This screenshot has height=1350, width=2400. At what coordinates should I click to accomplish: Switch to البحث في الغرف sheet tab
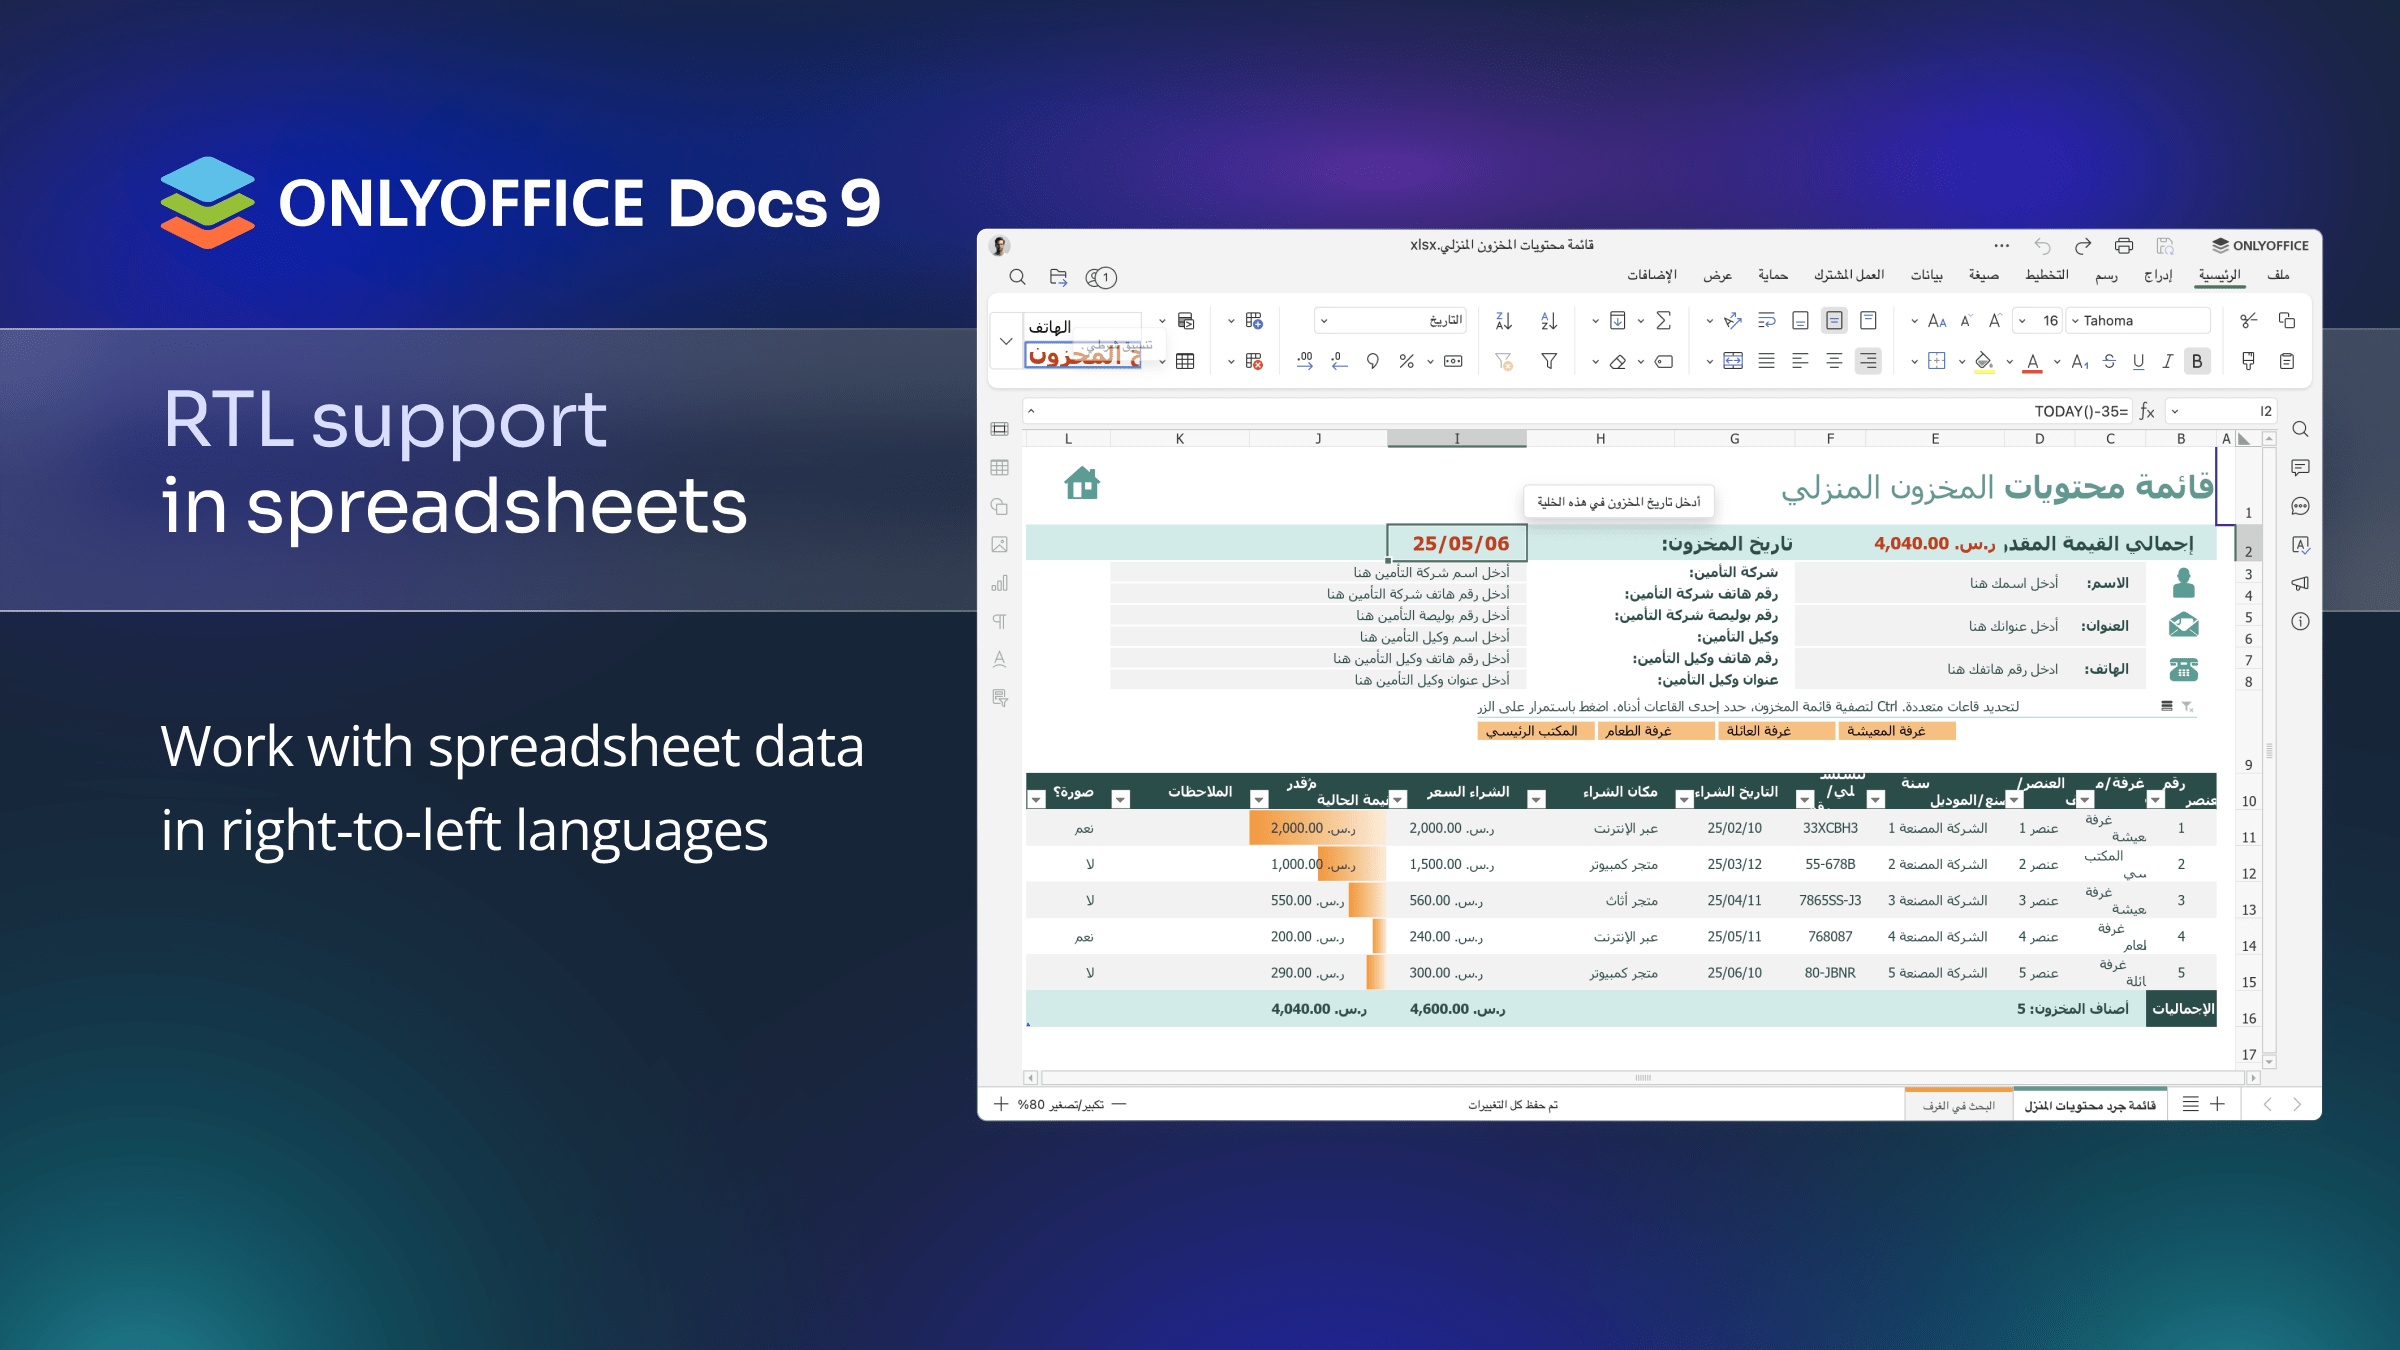[1958, 1105]
